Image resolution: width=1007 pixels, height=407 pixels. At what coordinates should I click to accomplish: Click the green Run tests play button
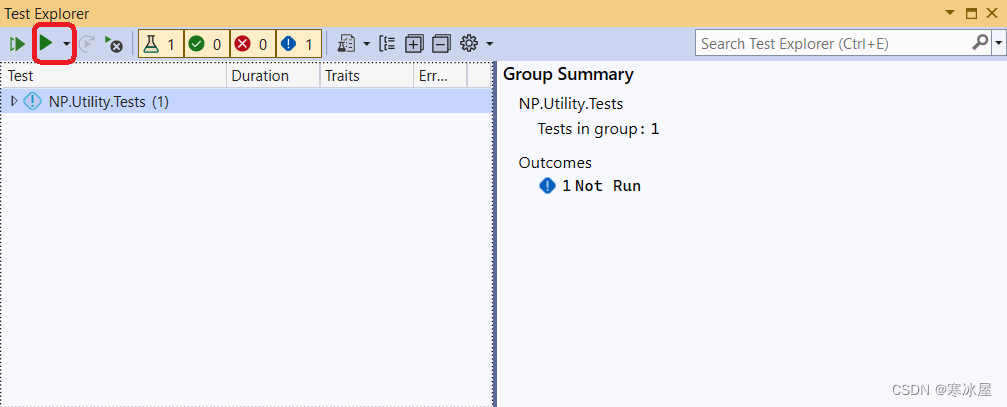pos(46,44)
